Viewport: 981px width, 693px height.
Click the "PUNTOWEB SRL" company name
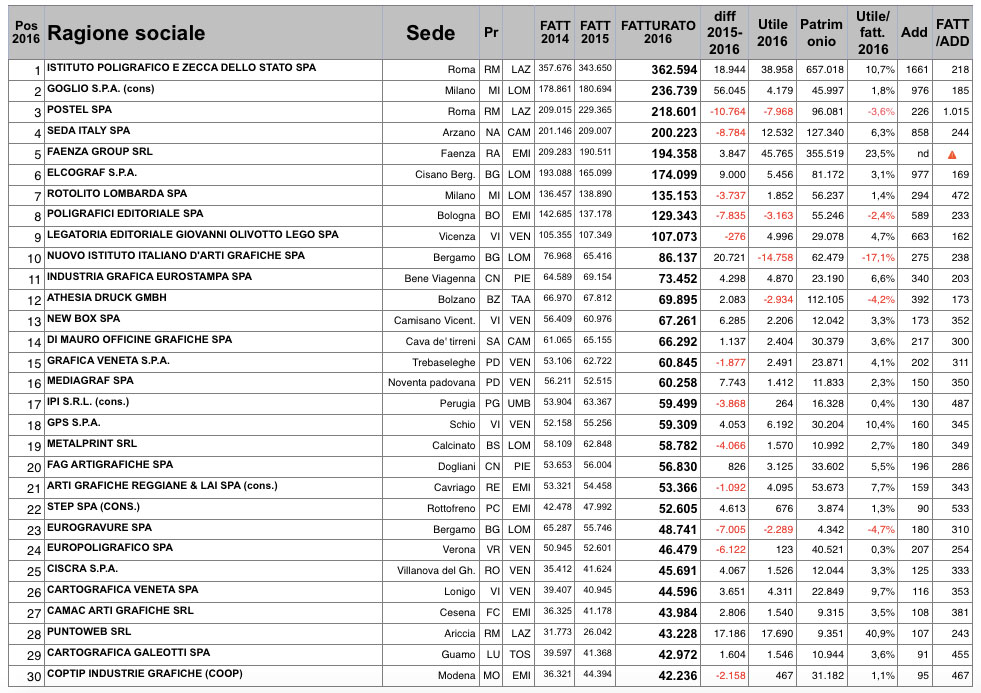pos(89,632)
